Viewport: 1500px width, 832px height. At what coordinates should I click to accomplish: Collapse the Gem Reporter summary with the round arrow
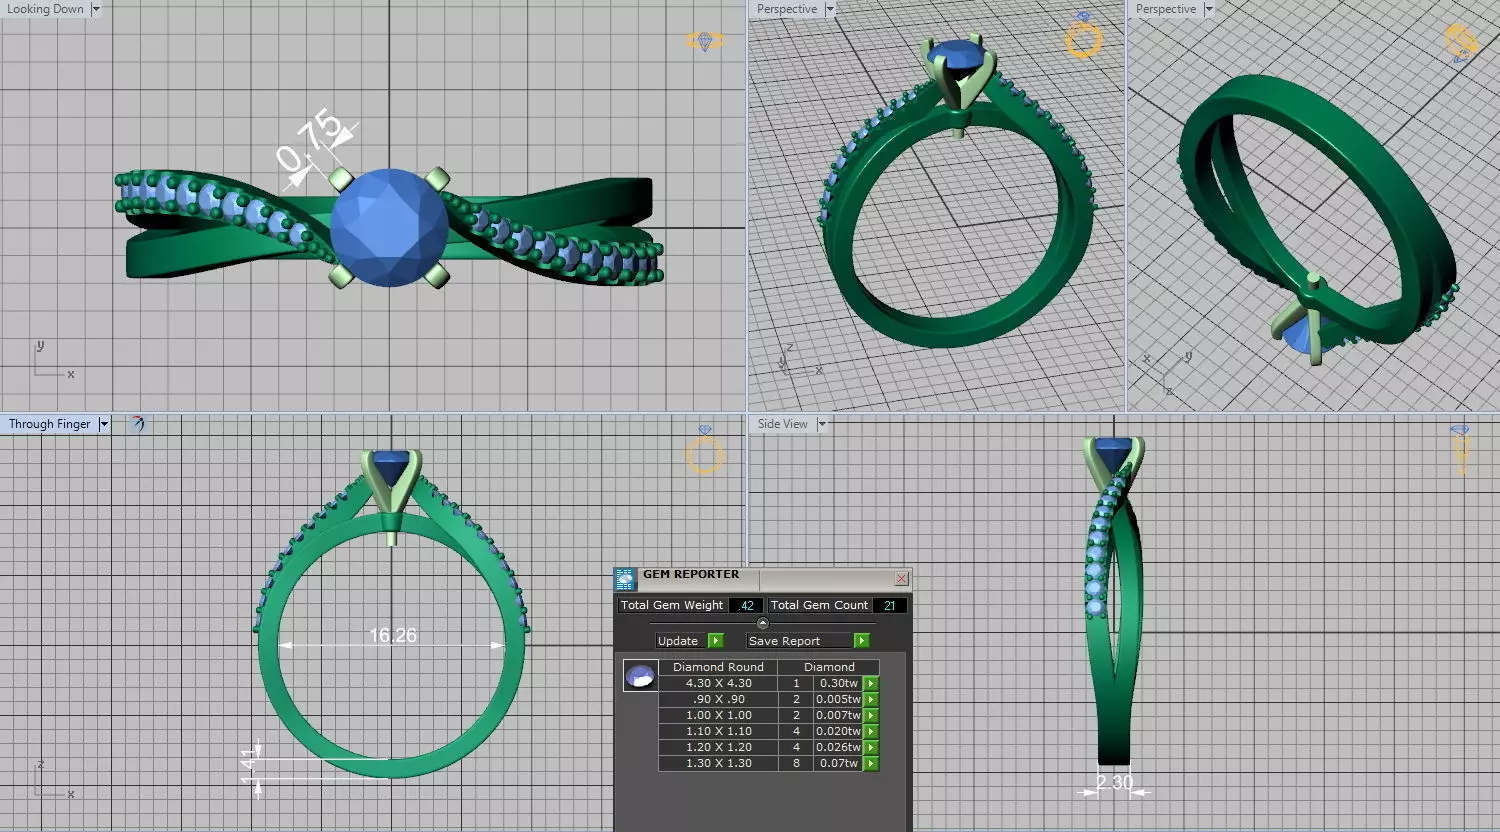tap(763, 623)
